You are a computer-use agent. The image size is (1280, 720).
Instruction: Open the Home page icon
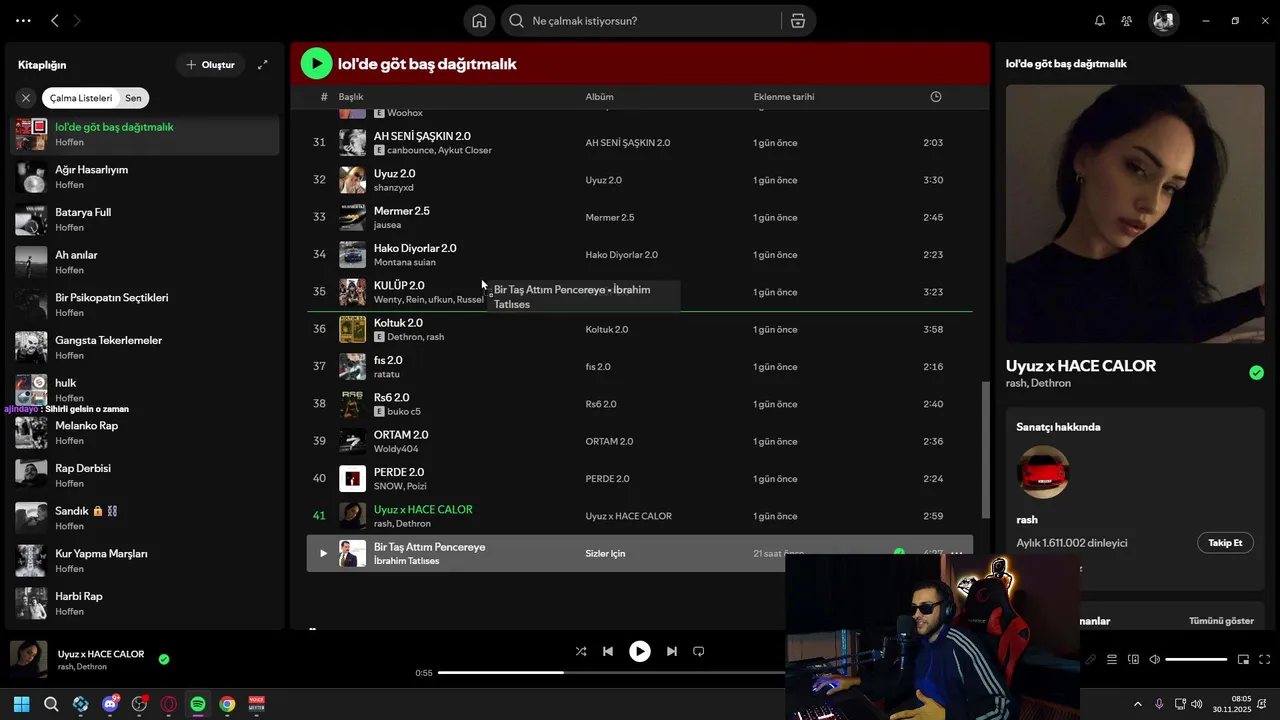479,20
